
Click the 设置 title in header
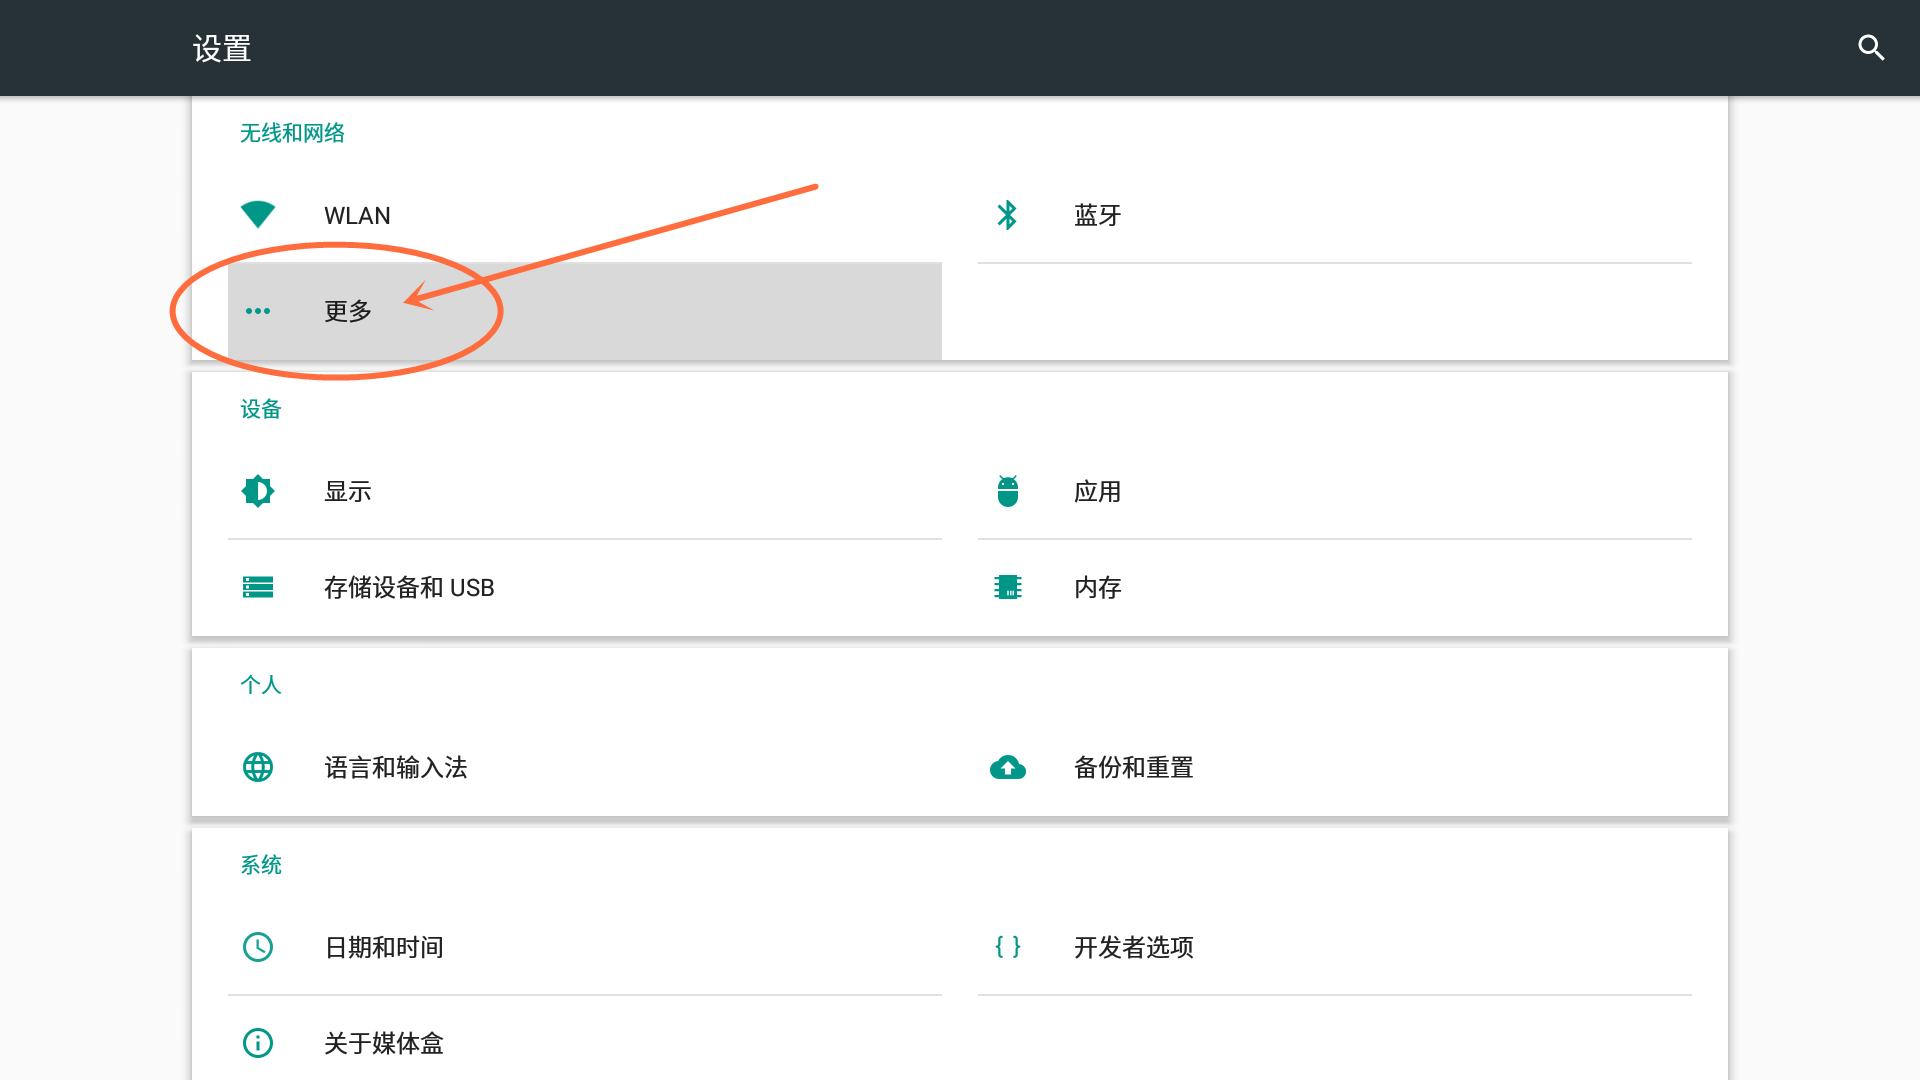click(222, 48)
